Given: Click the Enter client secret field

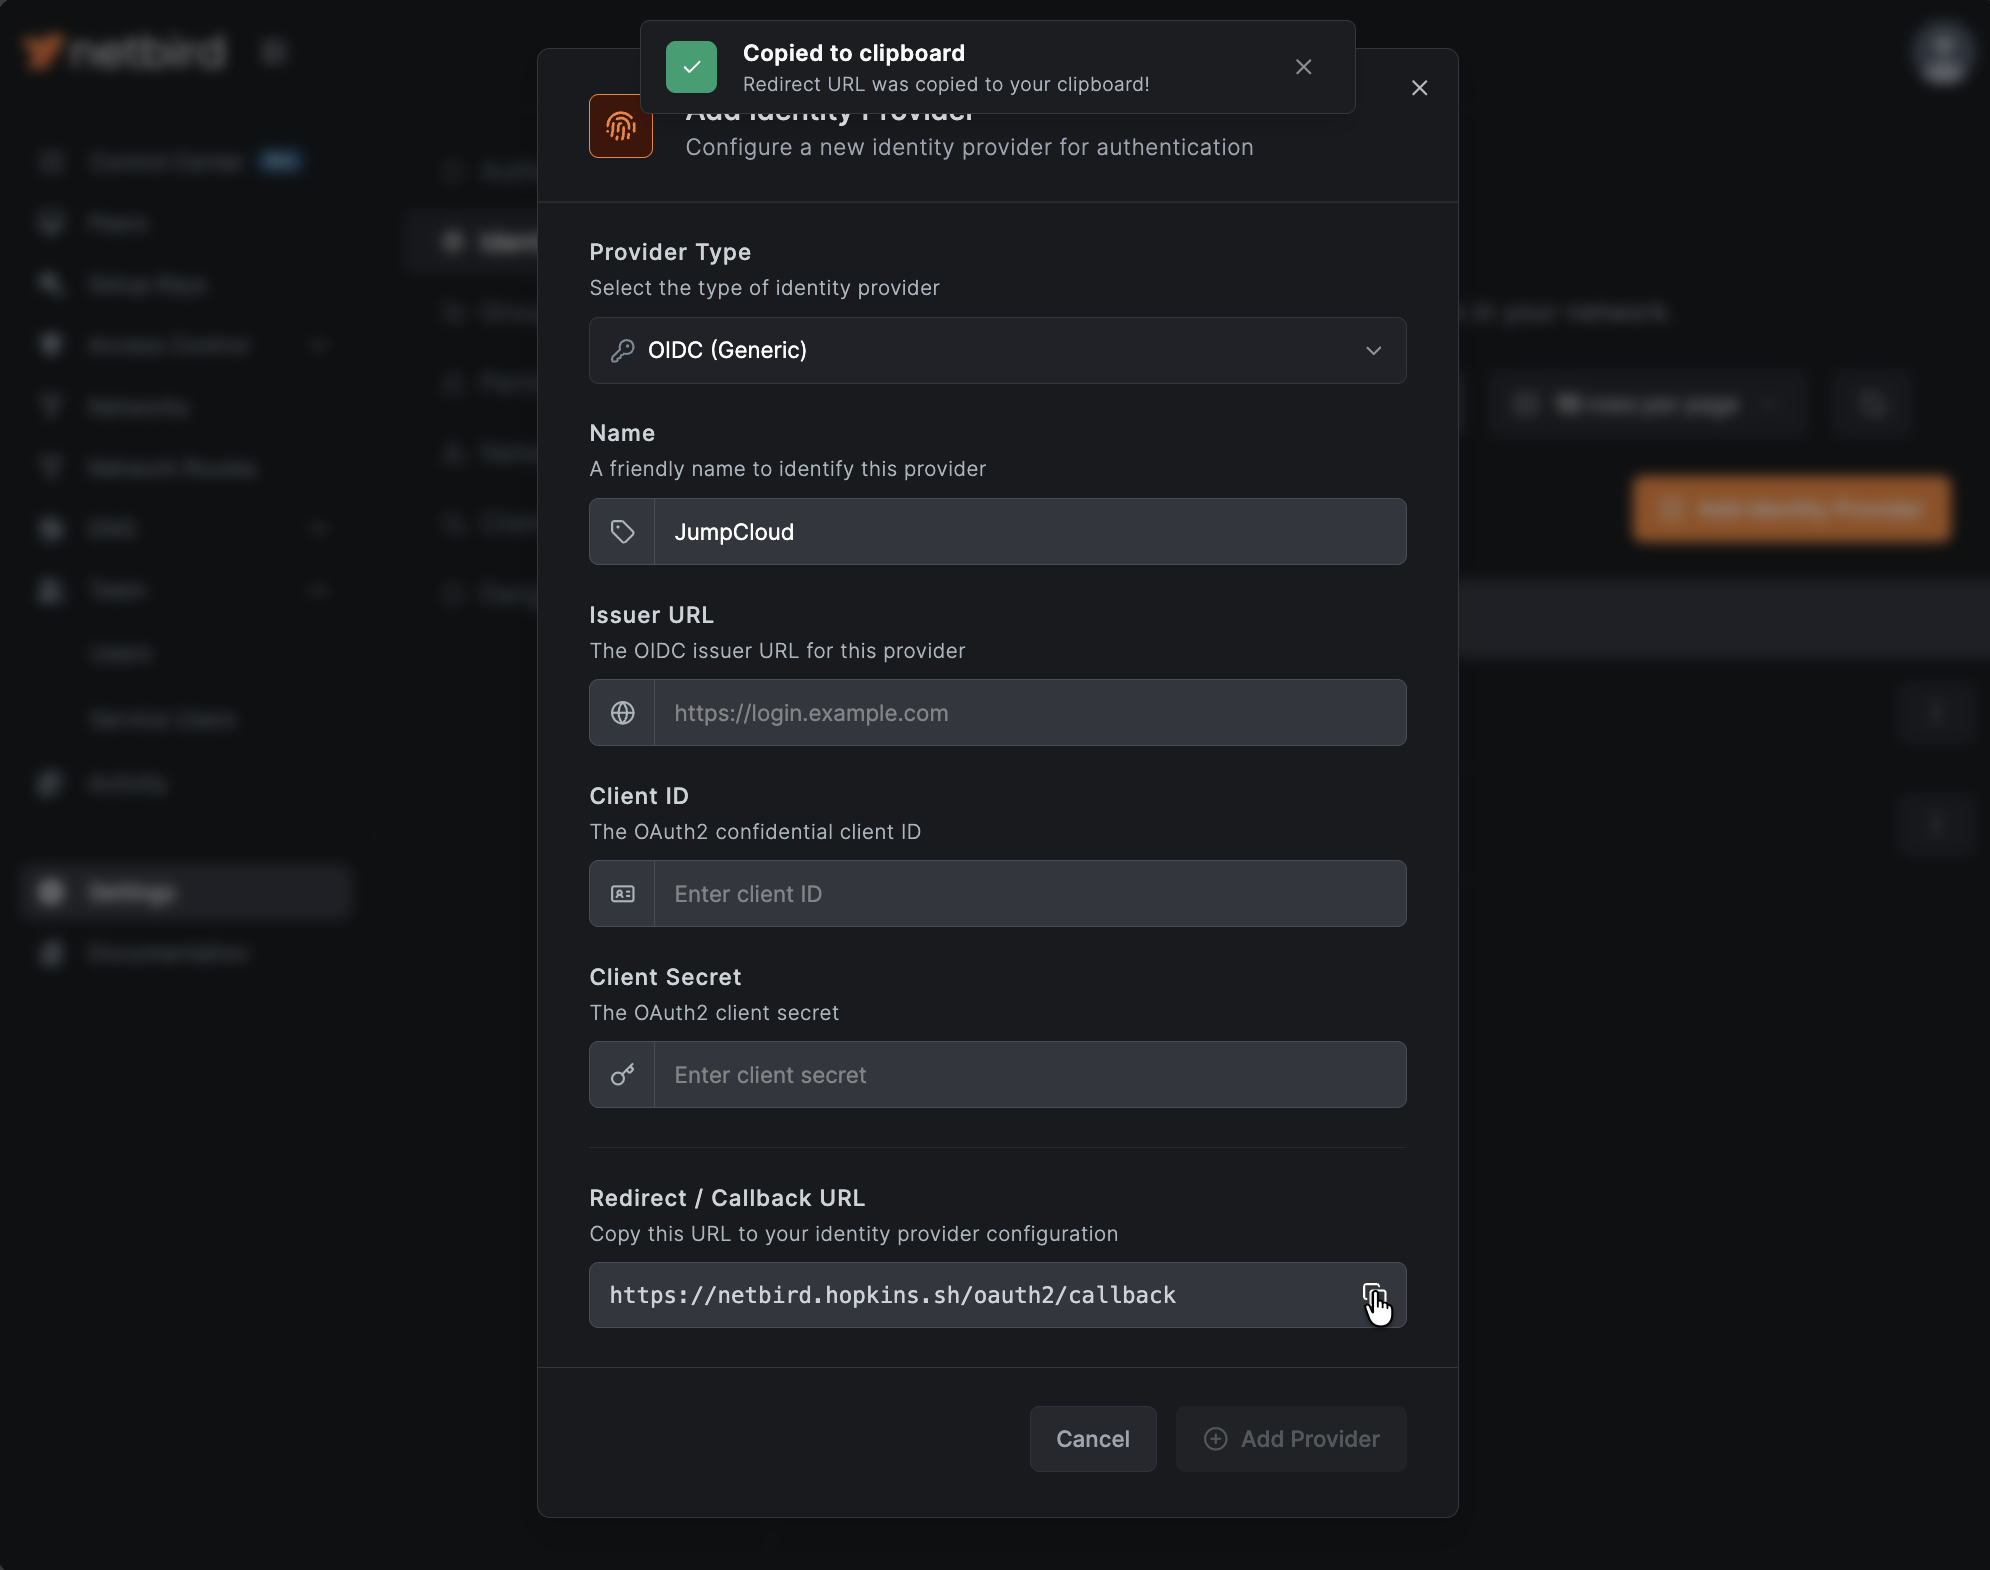Looking at the screenshot, I should 1028,1075.
